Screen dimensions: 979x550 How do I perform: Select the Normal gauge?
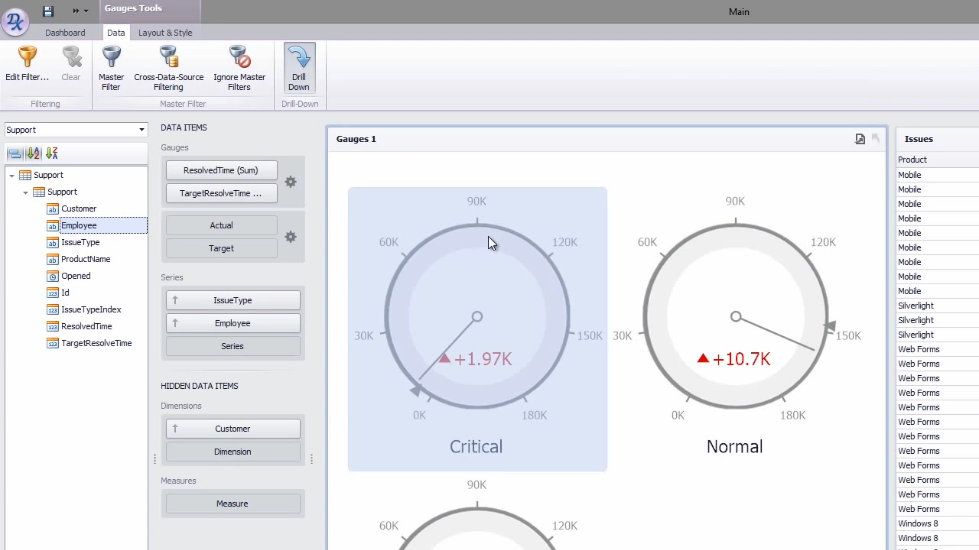[x=735, y=329]
